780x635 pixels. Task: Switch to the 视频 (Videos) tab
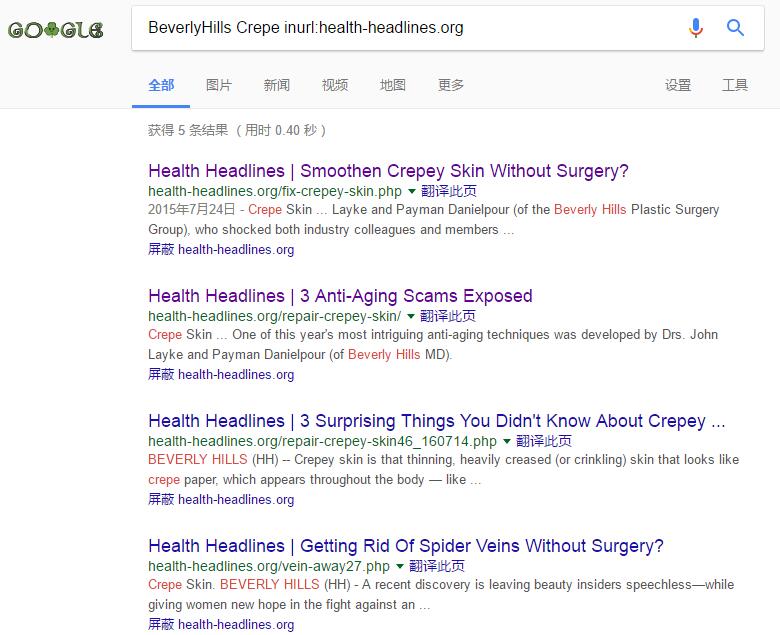tap(335, 85)
